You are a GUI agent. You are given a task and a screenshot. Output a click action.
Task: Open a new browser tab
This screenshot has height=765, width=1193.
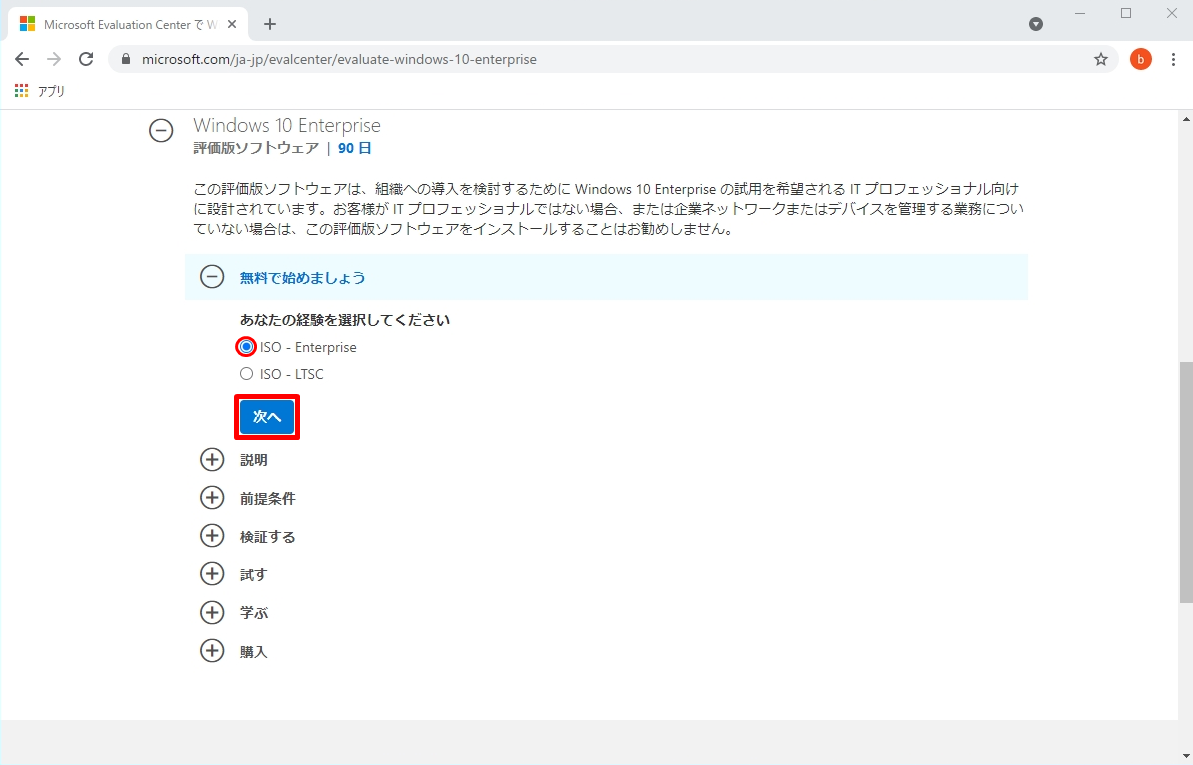pos(269,24)
